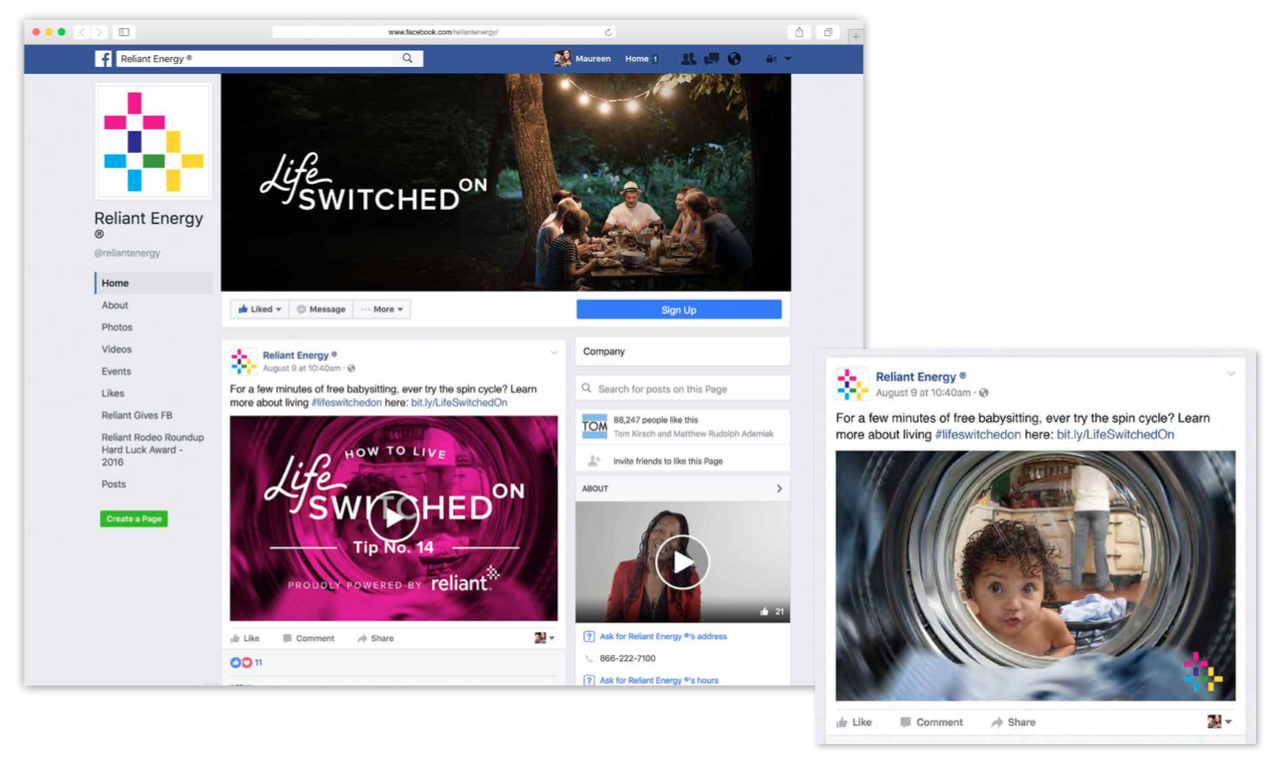Open Posts in the page sidebar
Image resolution: width=1278 pixels, height=769 pixels.
click(114, 484)
